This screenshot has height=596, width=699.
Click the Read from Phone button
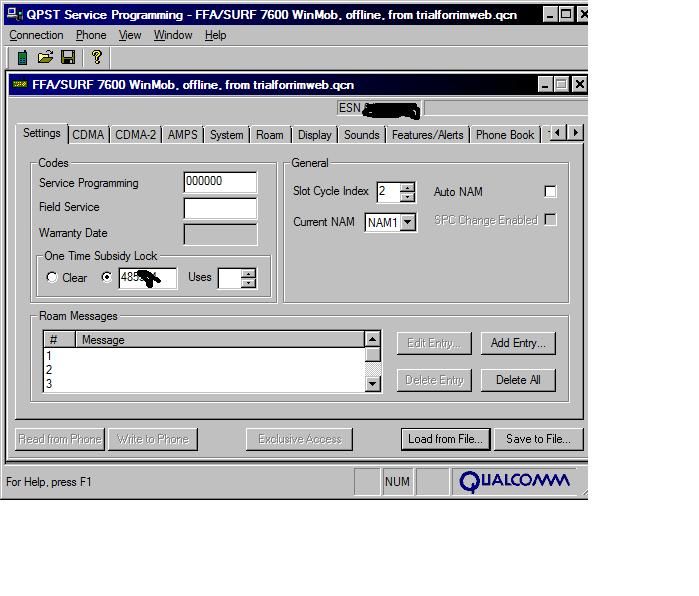coord(60,439)
